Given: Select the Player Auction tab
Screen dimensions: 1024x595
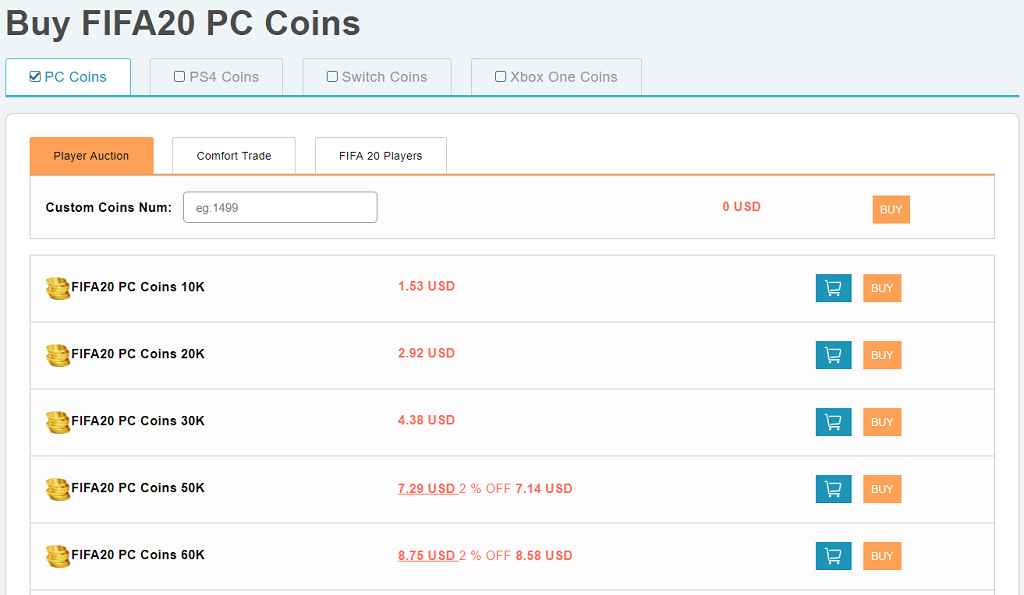Looking at the screenshot, I should [x=91, y=155].
